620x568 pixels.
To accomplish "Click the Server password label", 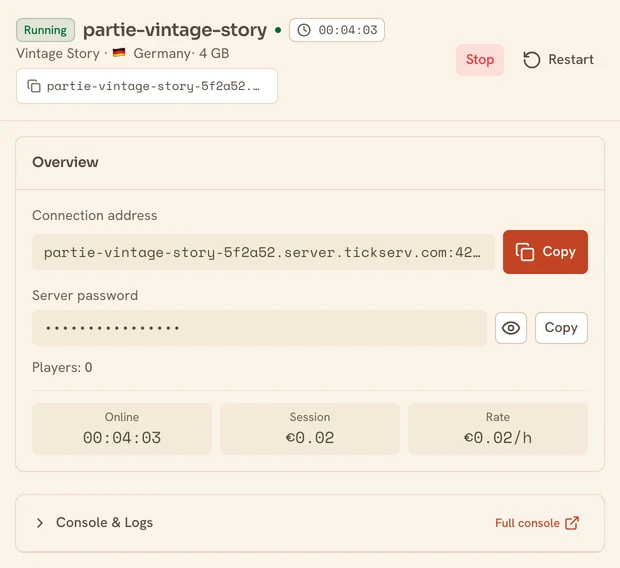I will [85, 295].
